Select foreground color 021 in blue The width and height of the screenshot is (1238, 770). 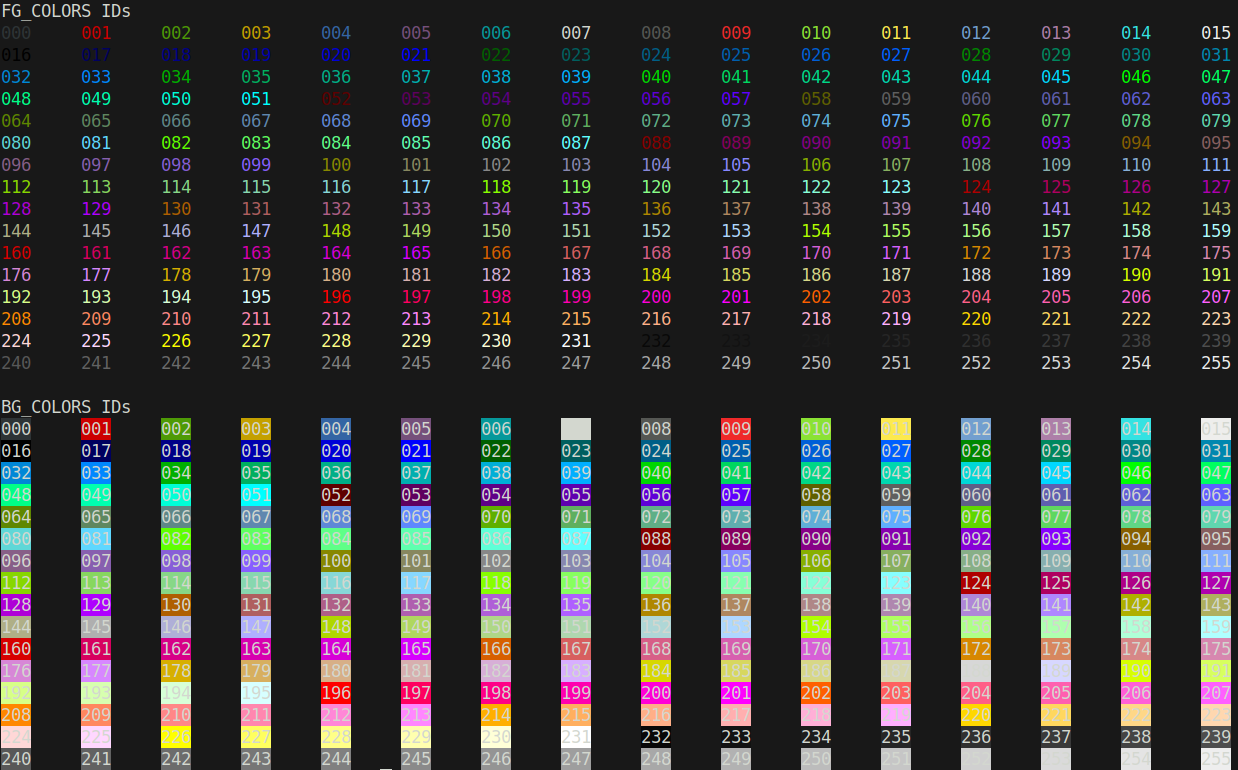pos(416,55)
